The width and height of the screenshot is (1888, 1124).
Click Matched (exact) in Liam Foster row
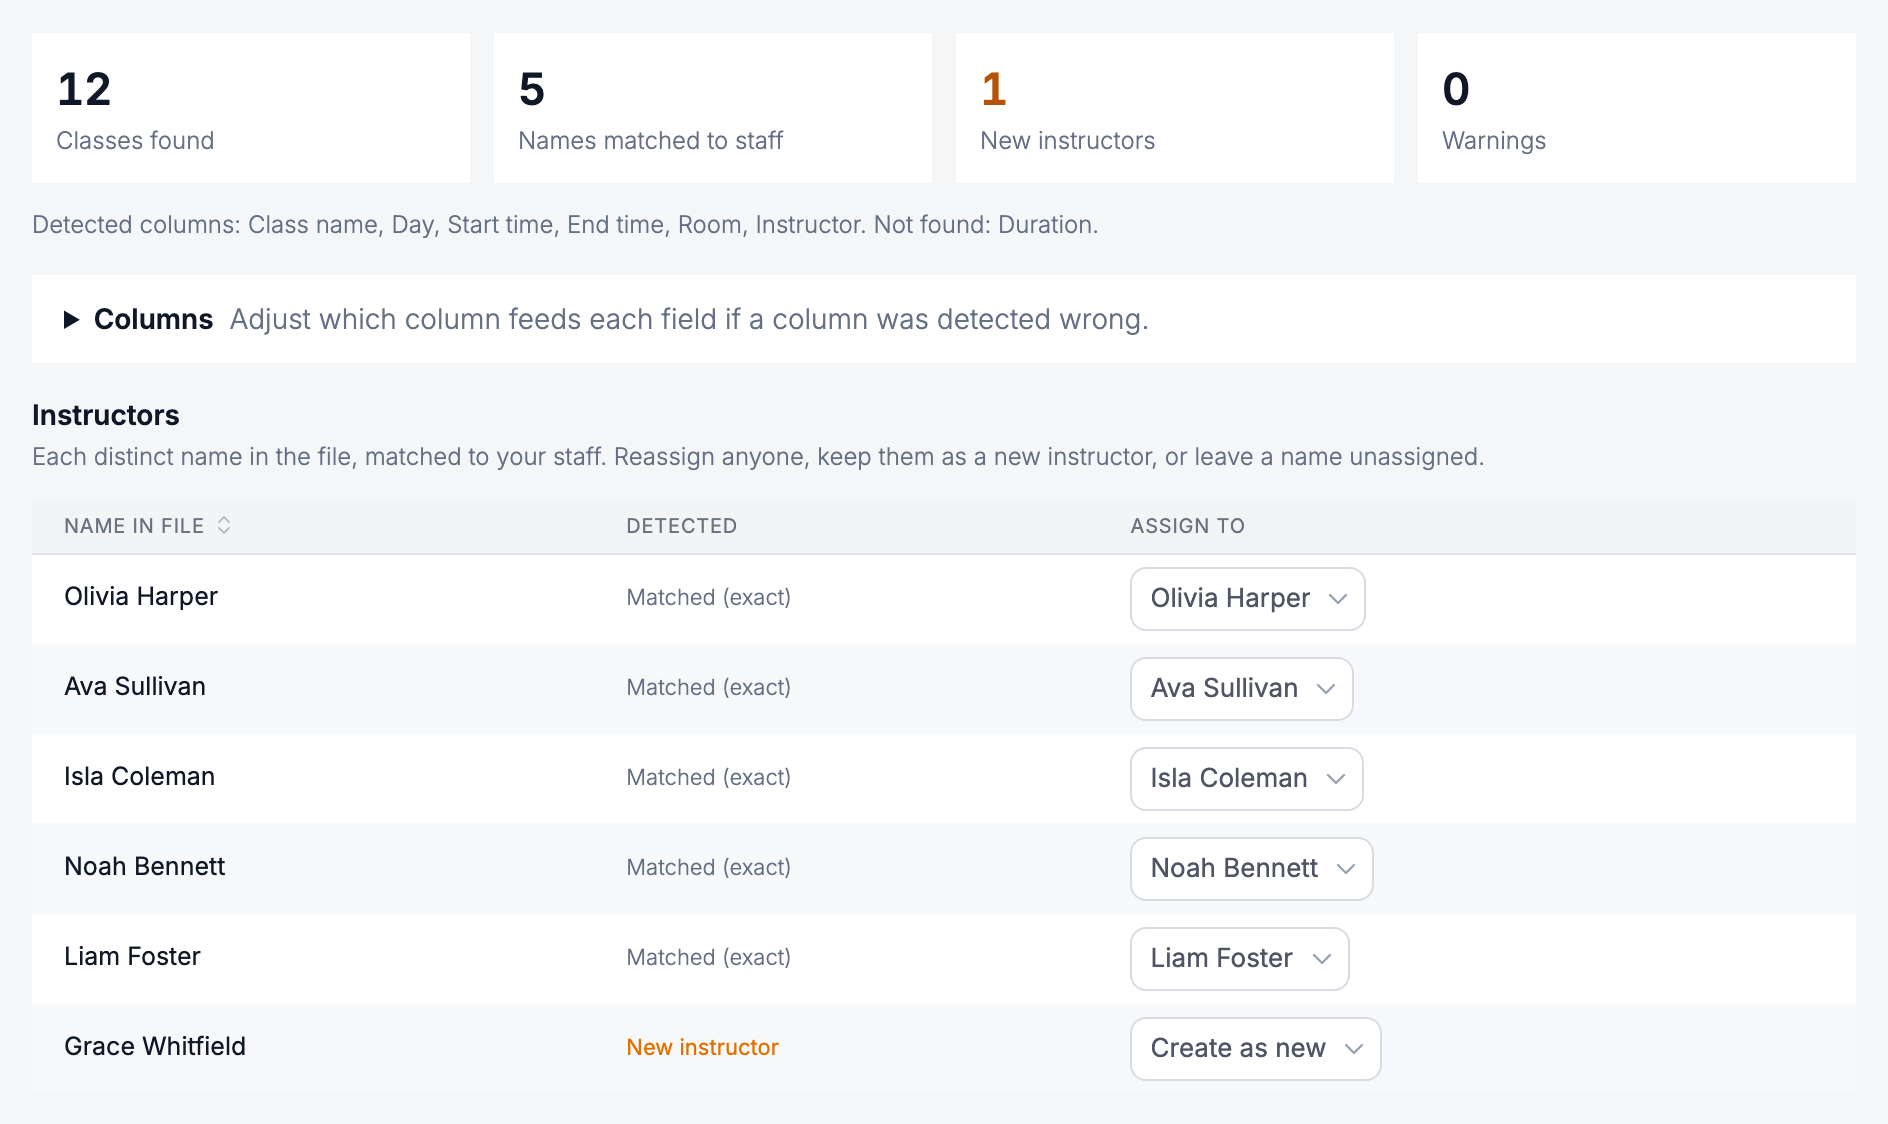[708, 958]
